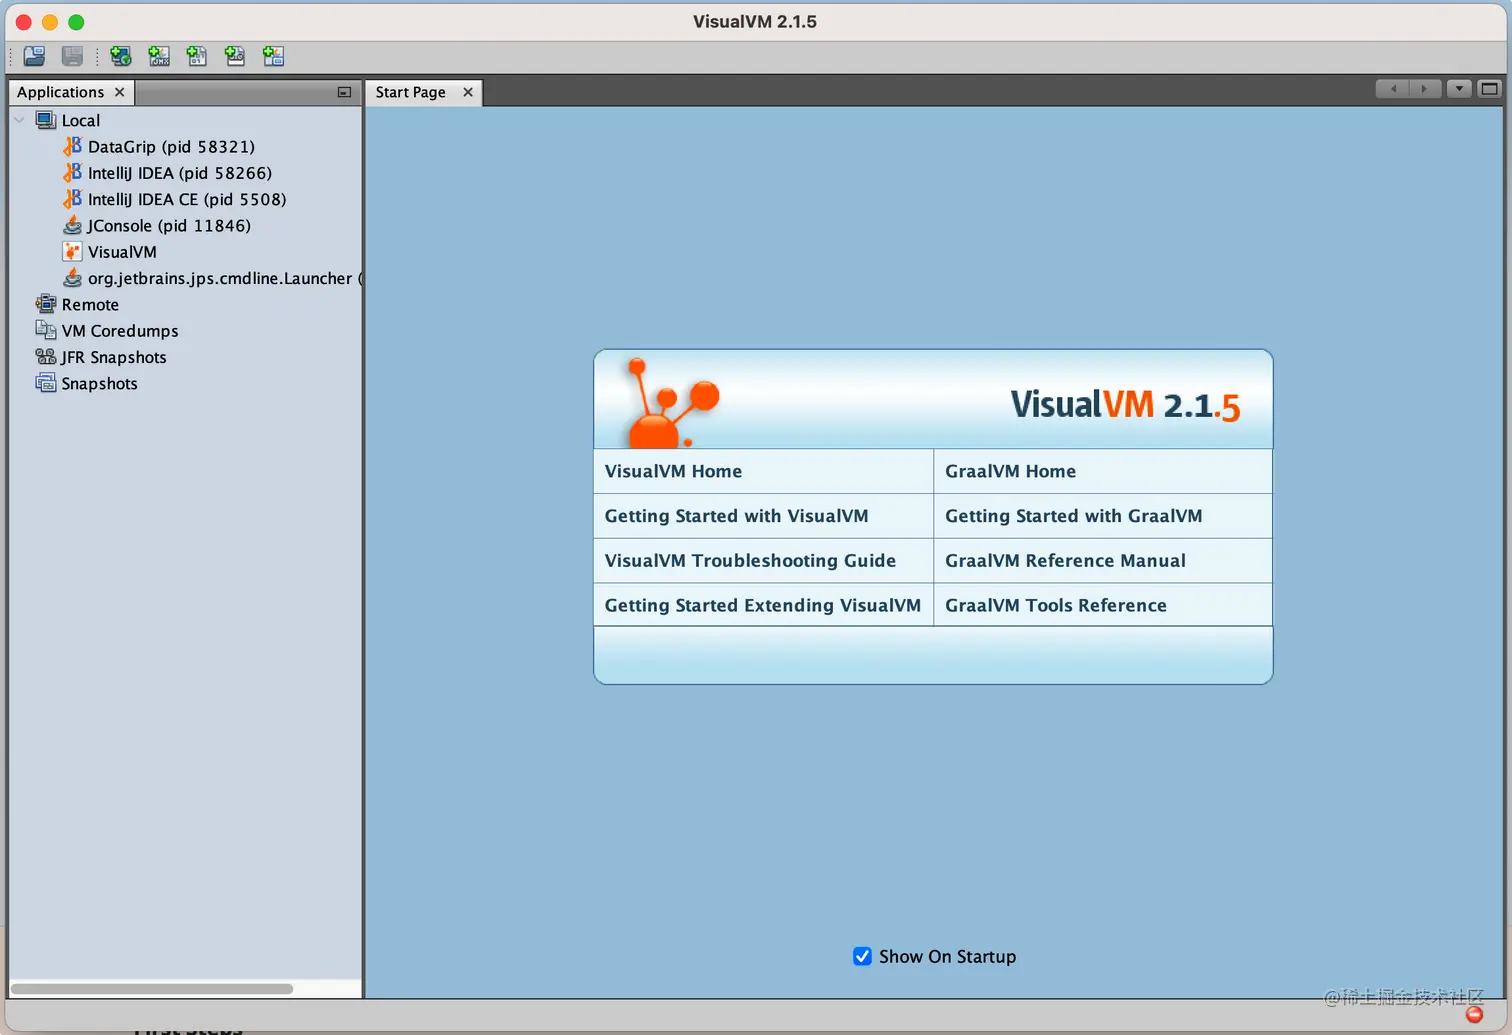
Task: Click the Add VM Coredump toolbar icon
Action: 197,56
